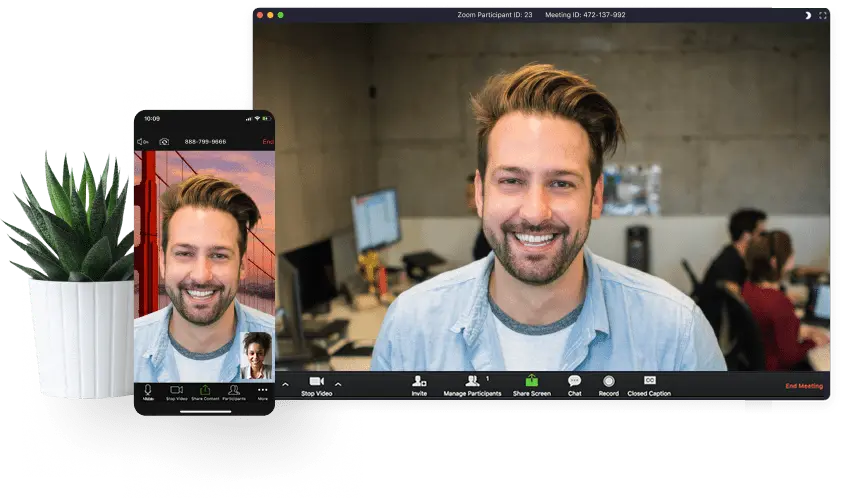Tap Stop Video on the phone toolbar

point(177,393)
